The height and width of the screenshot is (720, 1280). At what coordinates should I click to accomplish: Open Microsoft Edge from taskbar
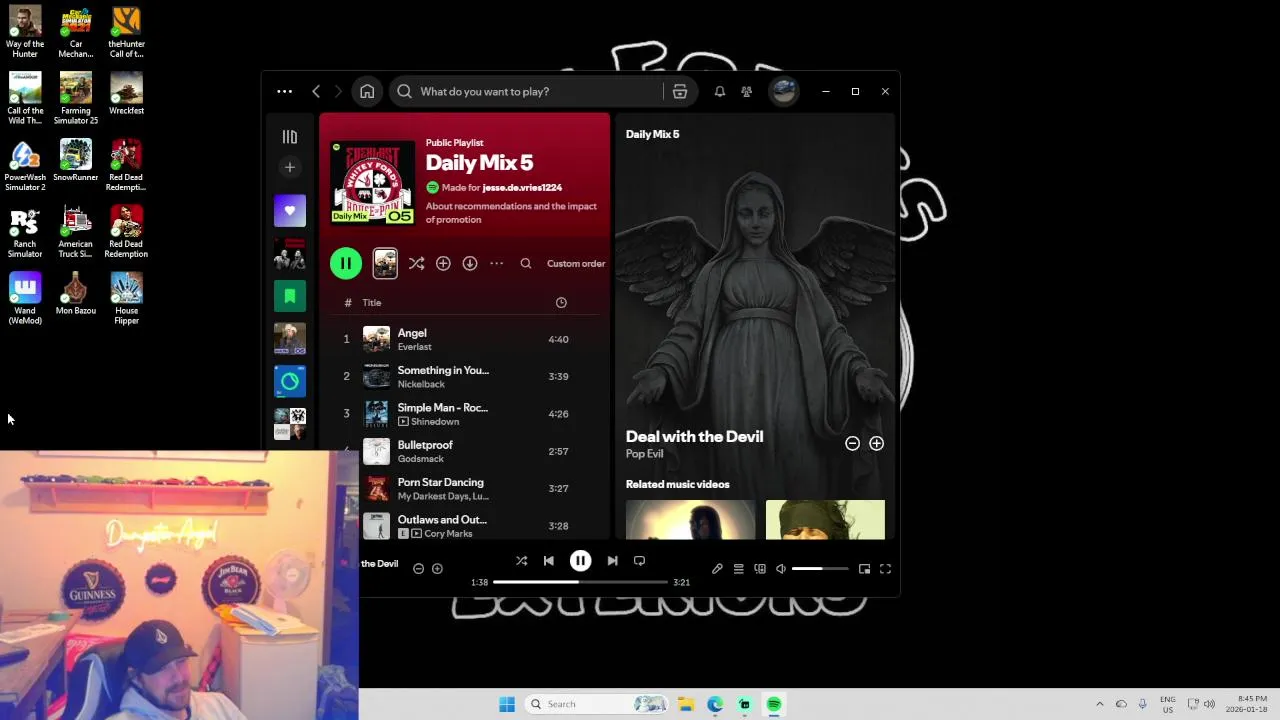coord(715,704)
